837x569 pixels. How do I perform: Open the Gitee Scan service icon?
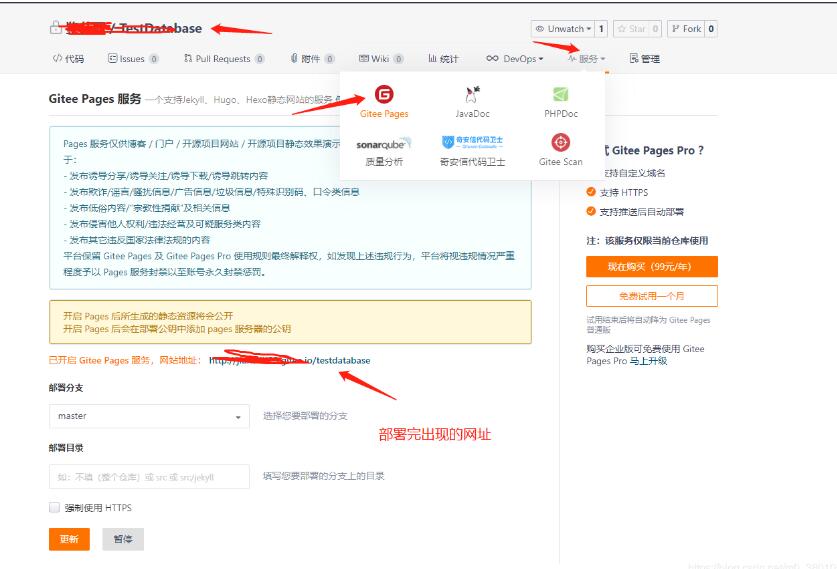pyautogui.click(x=560, y=143)
